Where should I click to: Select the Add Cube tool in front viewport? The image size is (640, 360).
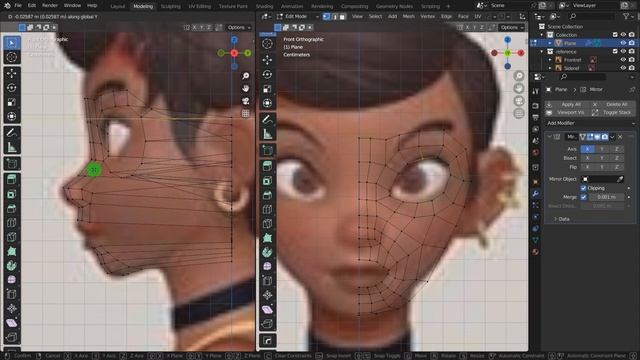(x=267, y=150)
